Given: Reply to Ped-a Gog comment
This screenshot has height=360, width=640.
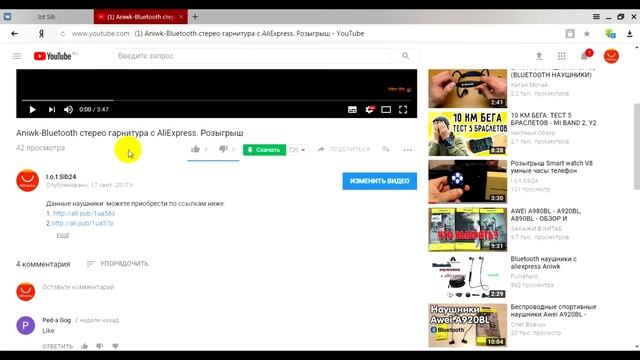Looking at the screenshot, I should [58, 346].
